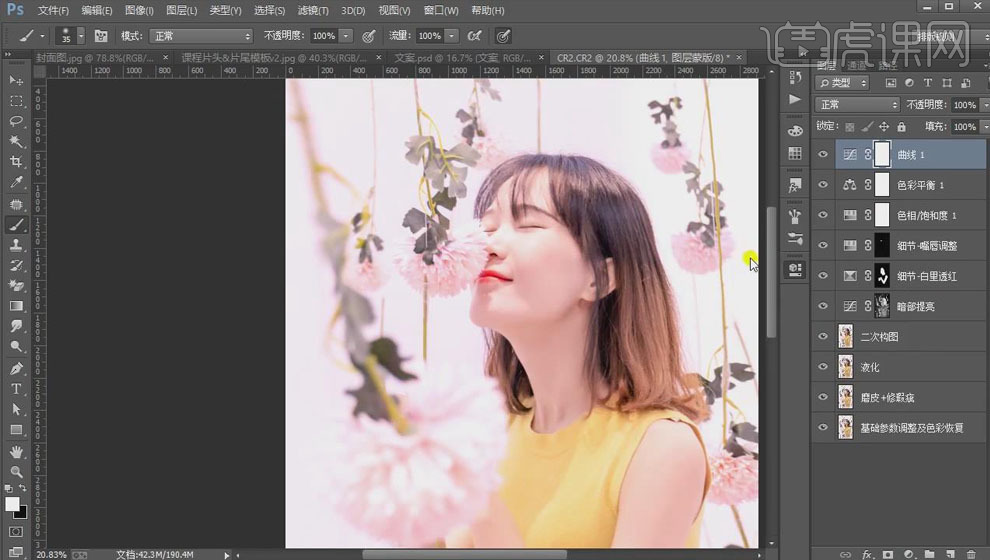Open the brush panel toggle icon
Screen dimensions: 990x560
pyautogui.click(x=101, y=36)
